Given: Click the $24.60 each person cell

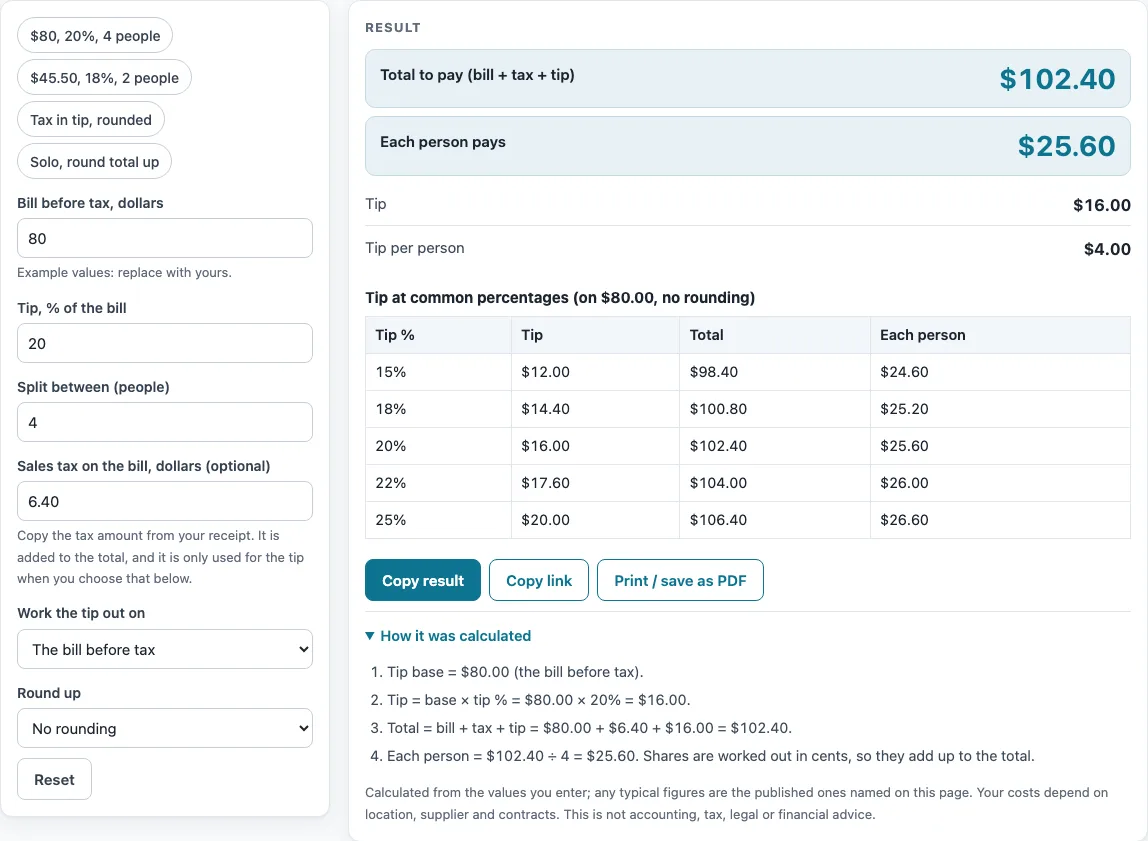Looking at the screenshot, I should [1000, 372].
